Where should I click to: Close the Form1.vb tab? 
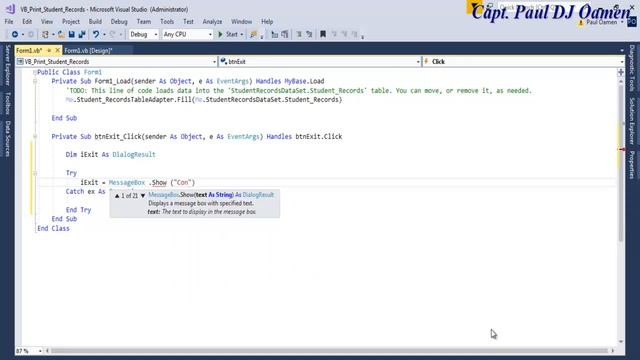[57, 50]
